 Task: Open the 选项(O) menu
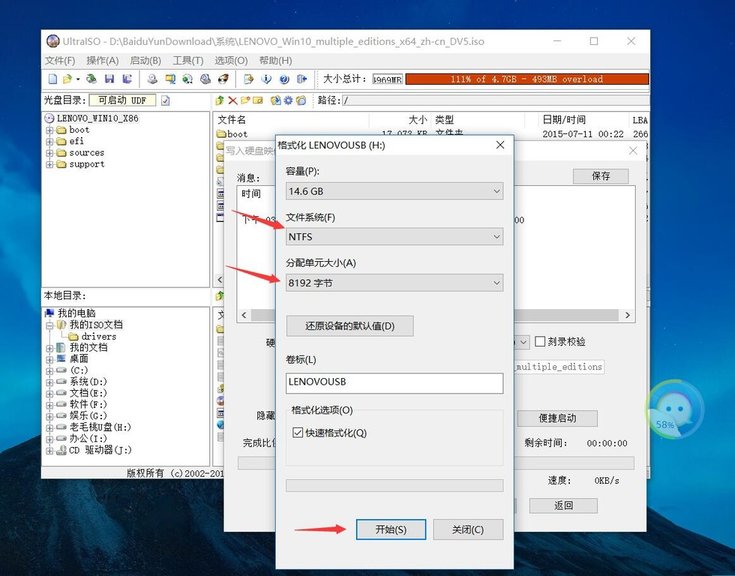point(231,60)
